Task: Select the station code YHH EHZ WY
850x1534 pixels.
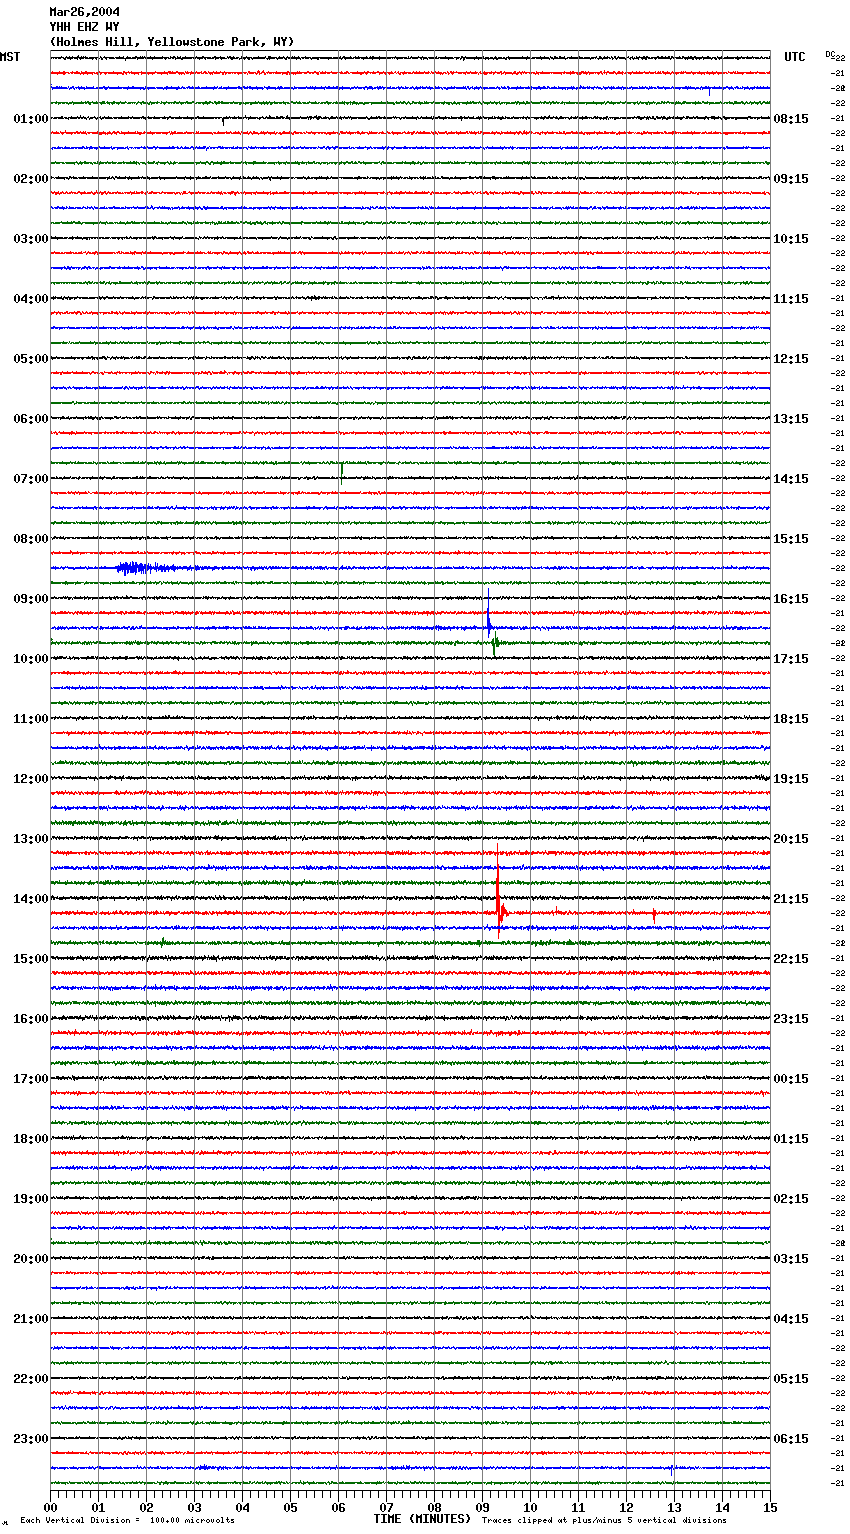Action: [84, 27]
